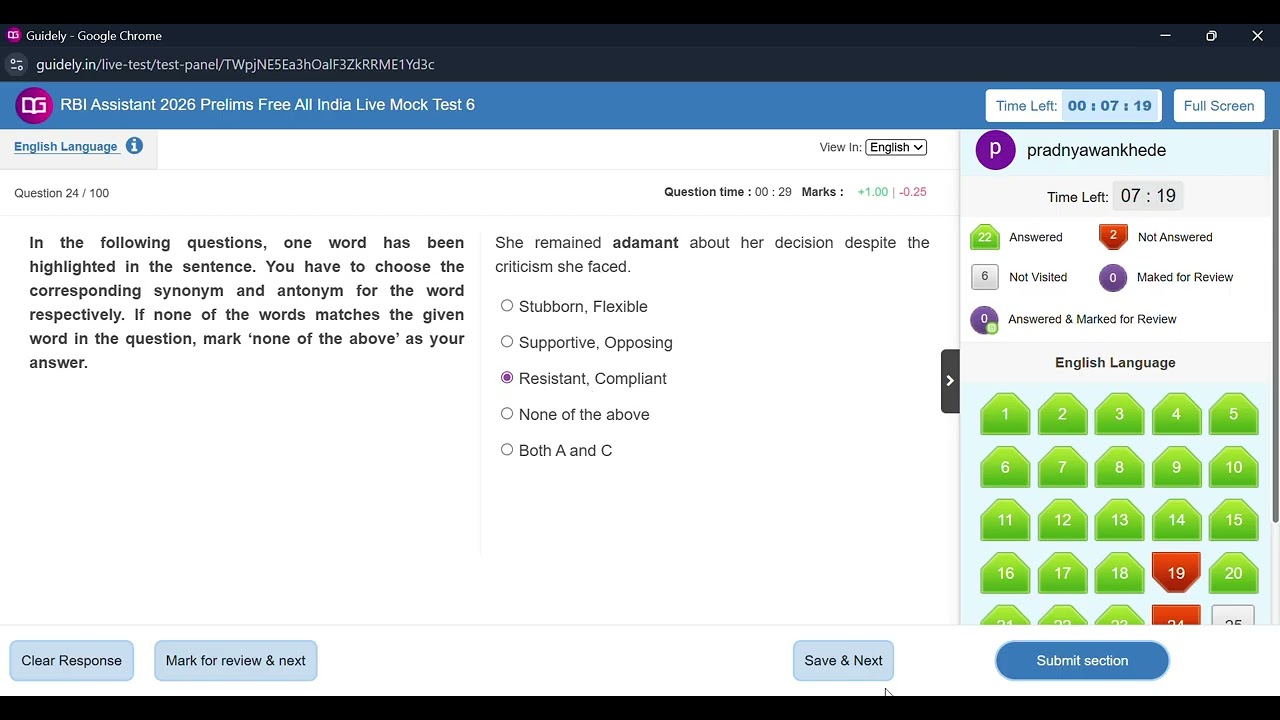Open the English Language section info icon

(x=134, y=146)
